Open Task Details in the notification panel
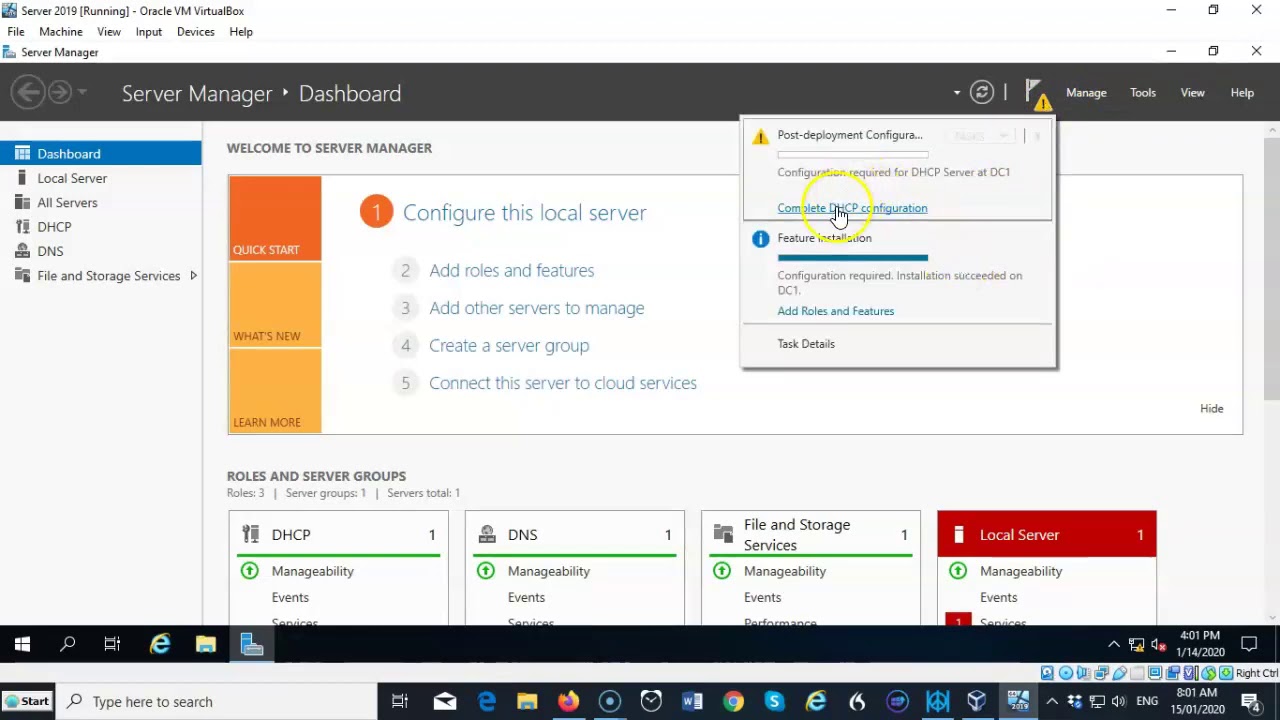 click(x=806, y=344)
